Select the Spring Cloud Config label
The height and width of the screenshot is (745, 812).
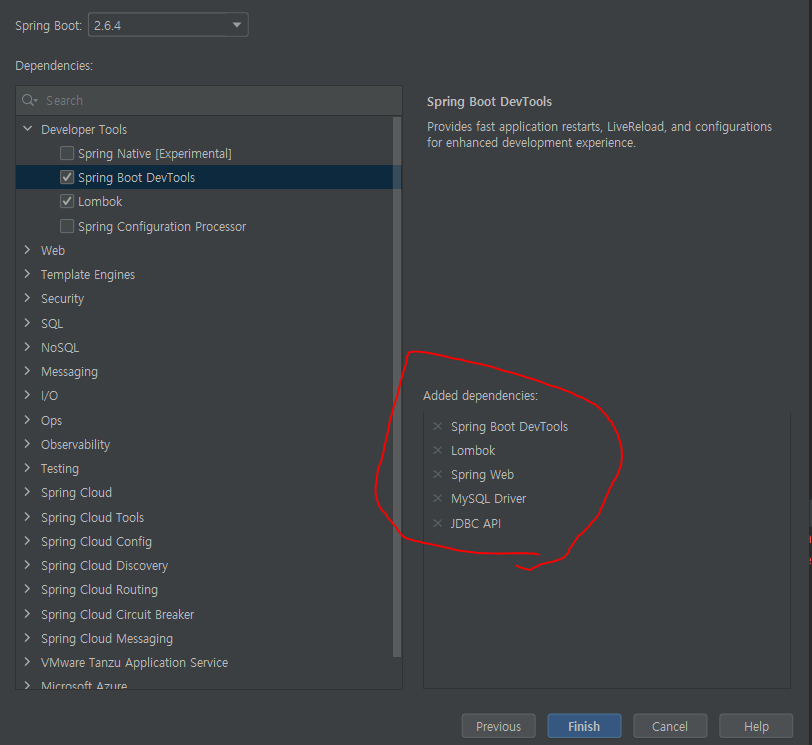pyautogui.click(x=96, y=542)
